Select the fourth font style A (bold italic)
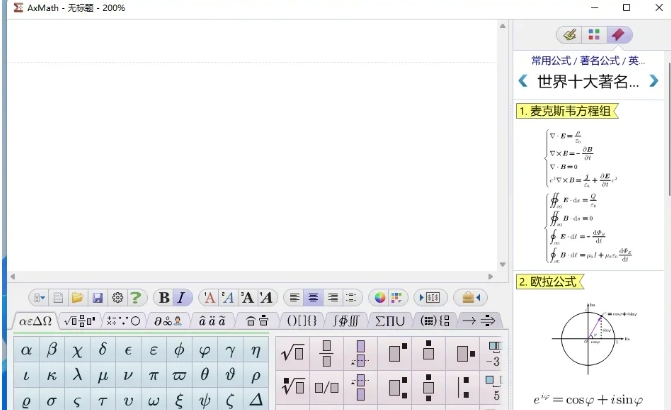The width and height of the screenshot is (671, 410). click(266, 297)
